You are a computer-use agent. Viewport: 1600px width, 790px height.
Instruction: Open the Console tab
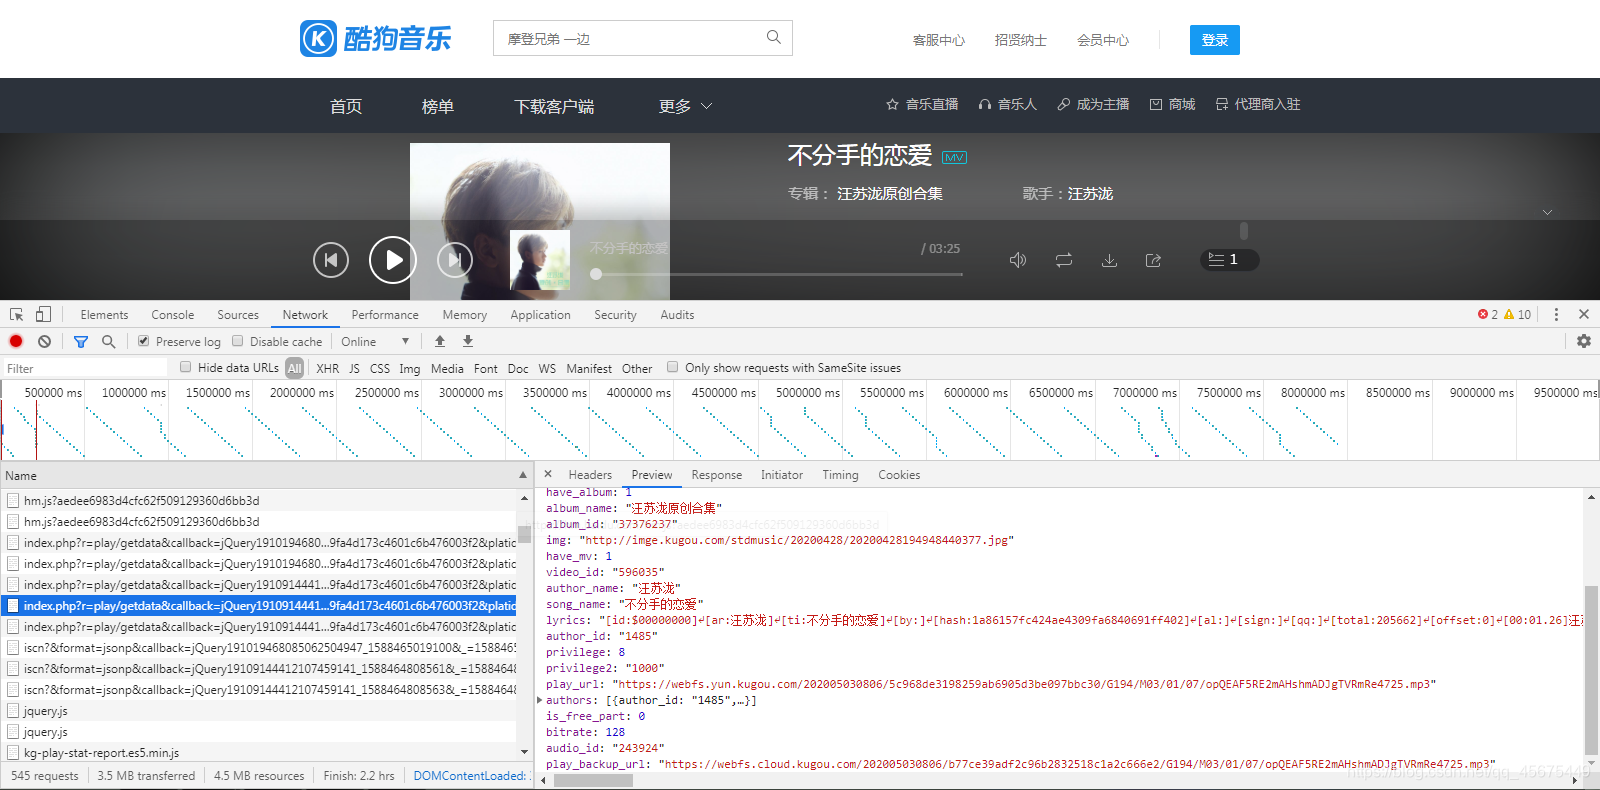173,314
